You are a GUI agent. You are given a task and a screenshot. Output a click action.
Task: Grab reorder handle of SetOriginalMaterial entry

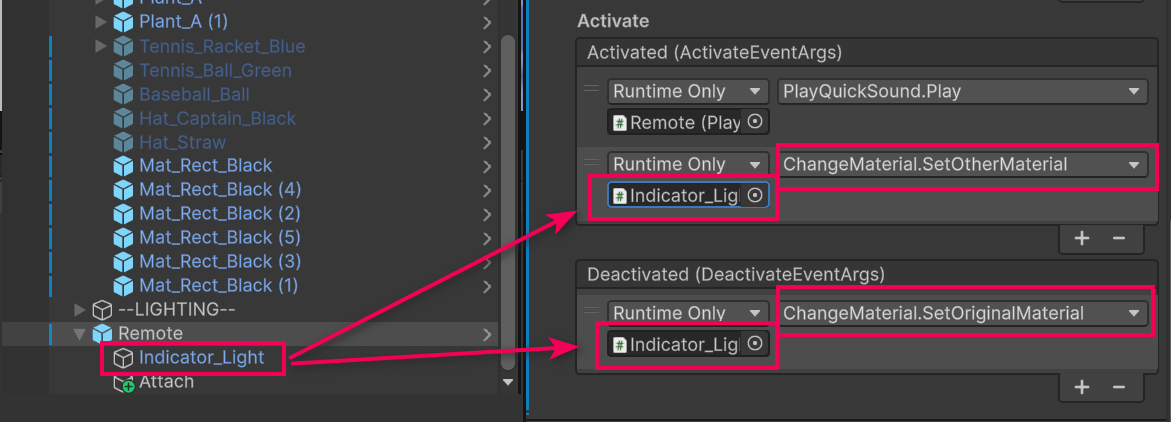(x=591, y=311)
